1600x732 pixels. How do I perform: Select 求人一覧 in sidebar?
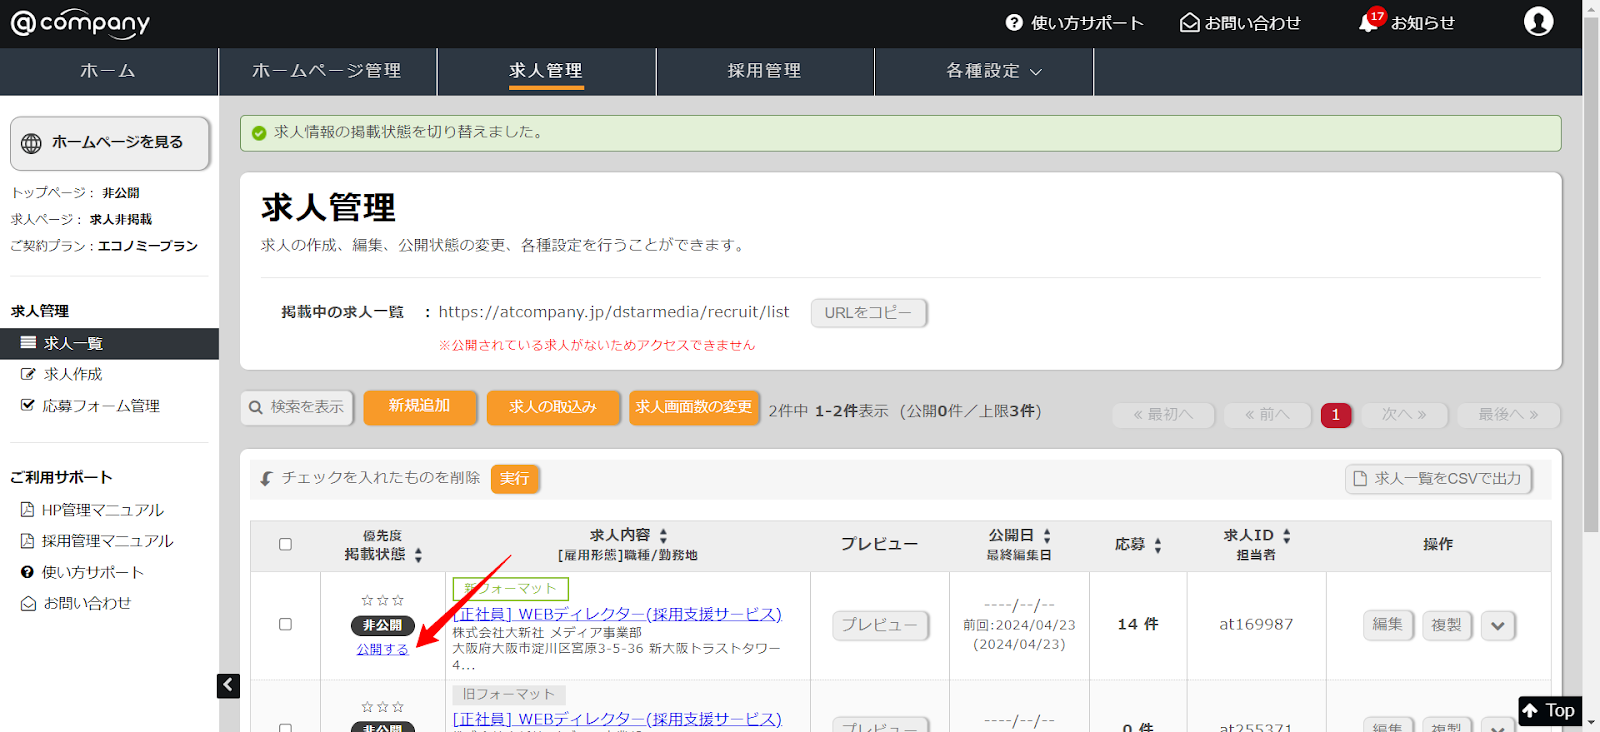point(109,343)
